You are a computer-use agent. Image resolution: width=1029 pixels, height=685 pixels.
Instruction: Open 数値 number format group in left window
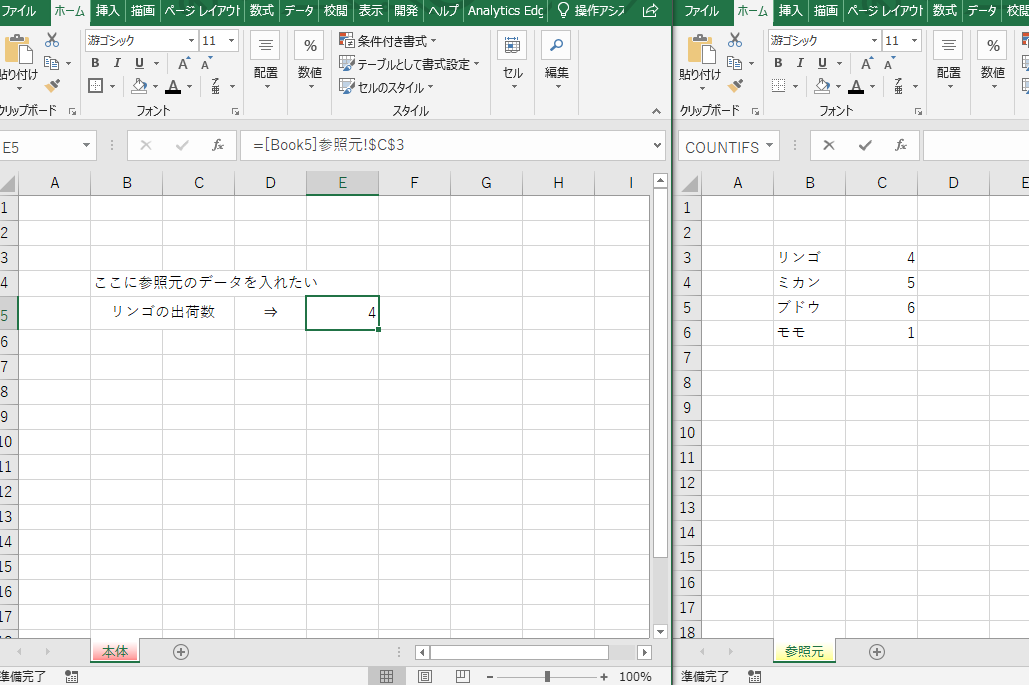(310, 61)
